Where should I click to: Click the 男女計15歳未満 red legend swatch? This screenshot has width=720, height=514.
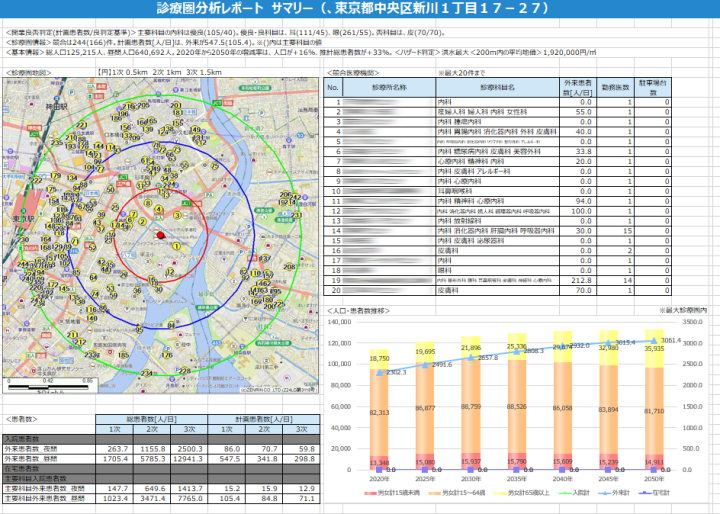(370, 493)
